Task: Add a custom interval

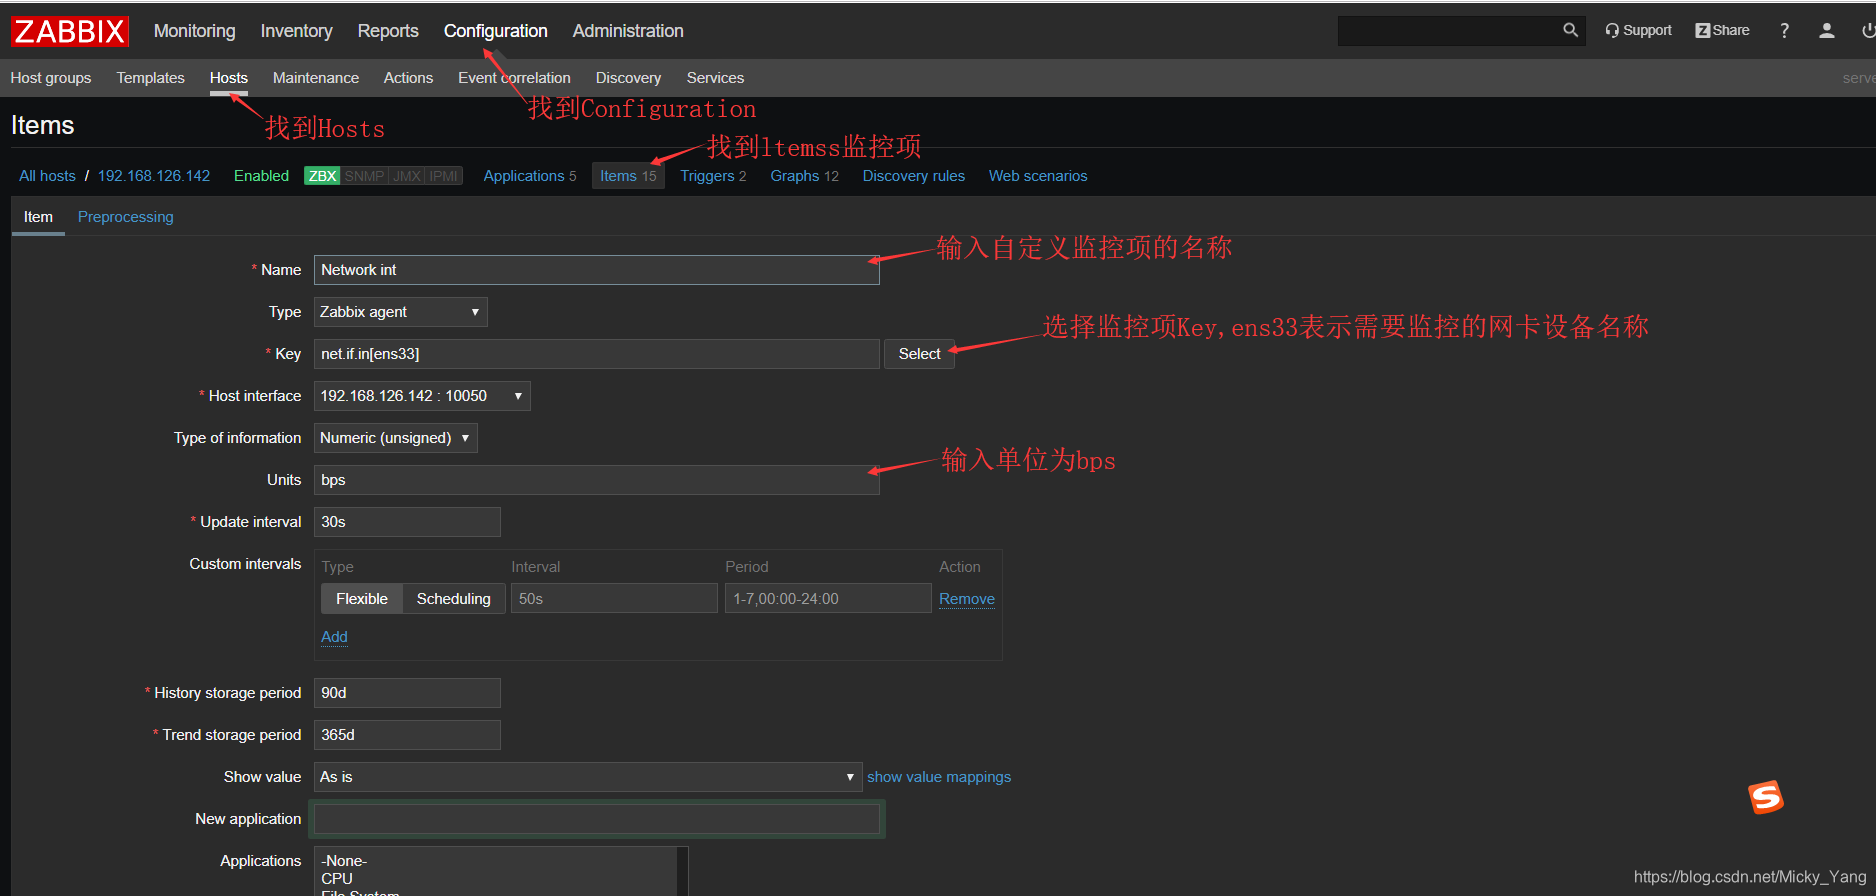Action: point(334,637)
